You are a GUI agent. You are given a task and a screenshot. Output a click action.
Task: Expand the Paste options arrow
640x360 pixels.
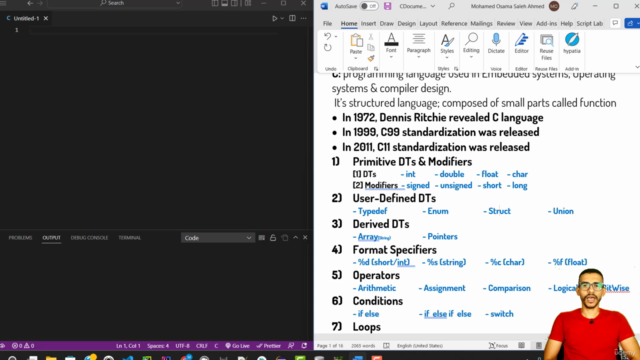(x=356, y=58)
